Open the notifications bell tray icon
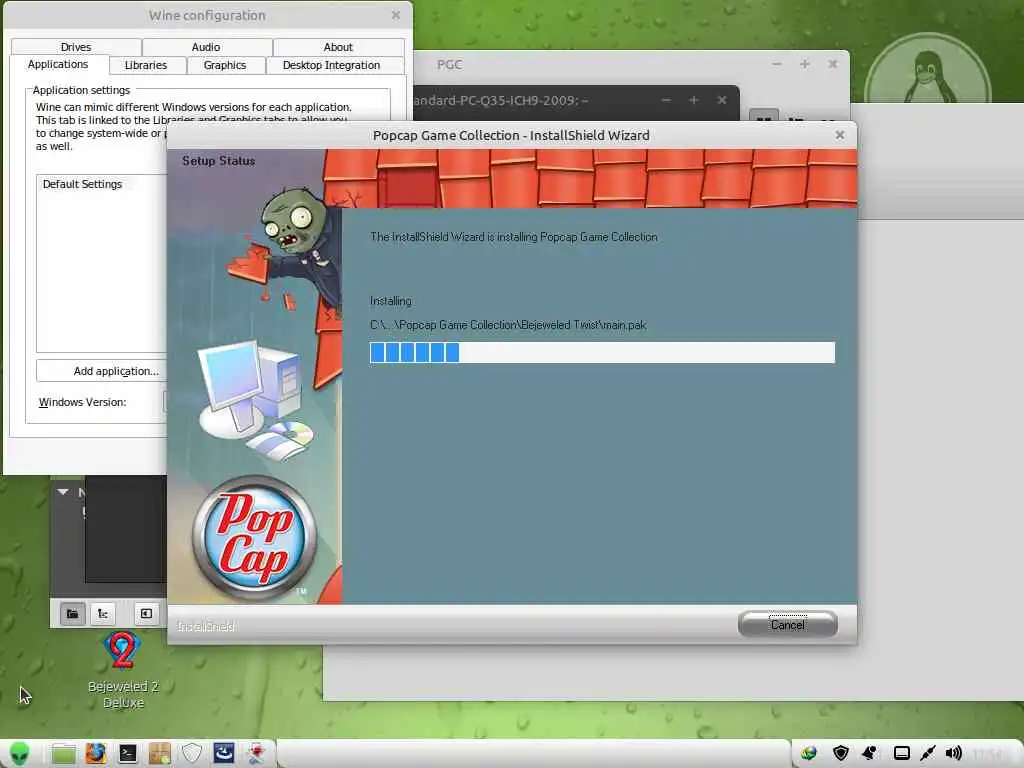This screenshot has width=1024, height=768. point(870,754)
